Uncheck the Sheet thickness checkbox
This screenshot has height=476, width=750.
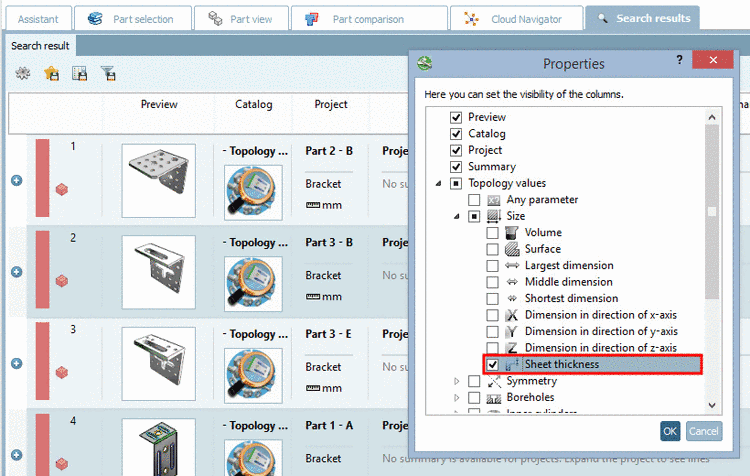[x=492, y=365]
